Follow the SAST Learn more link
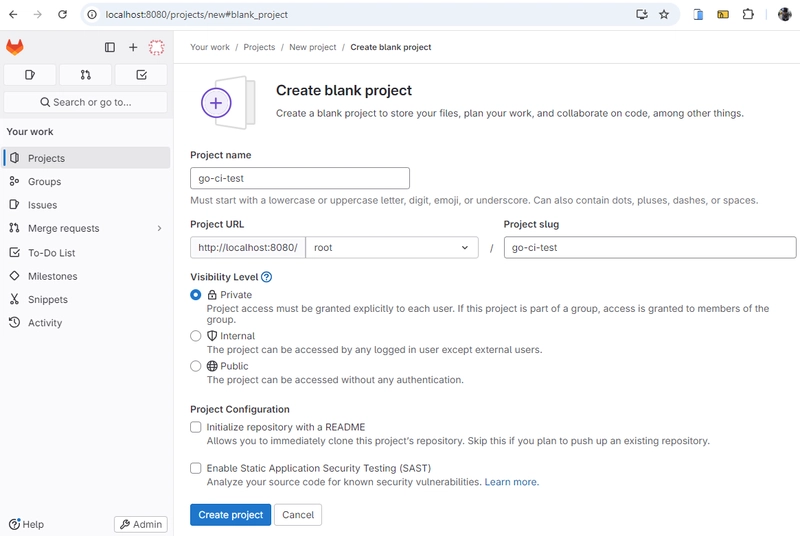Screen dimensions: 800x536 click(x=511, y=482)
